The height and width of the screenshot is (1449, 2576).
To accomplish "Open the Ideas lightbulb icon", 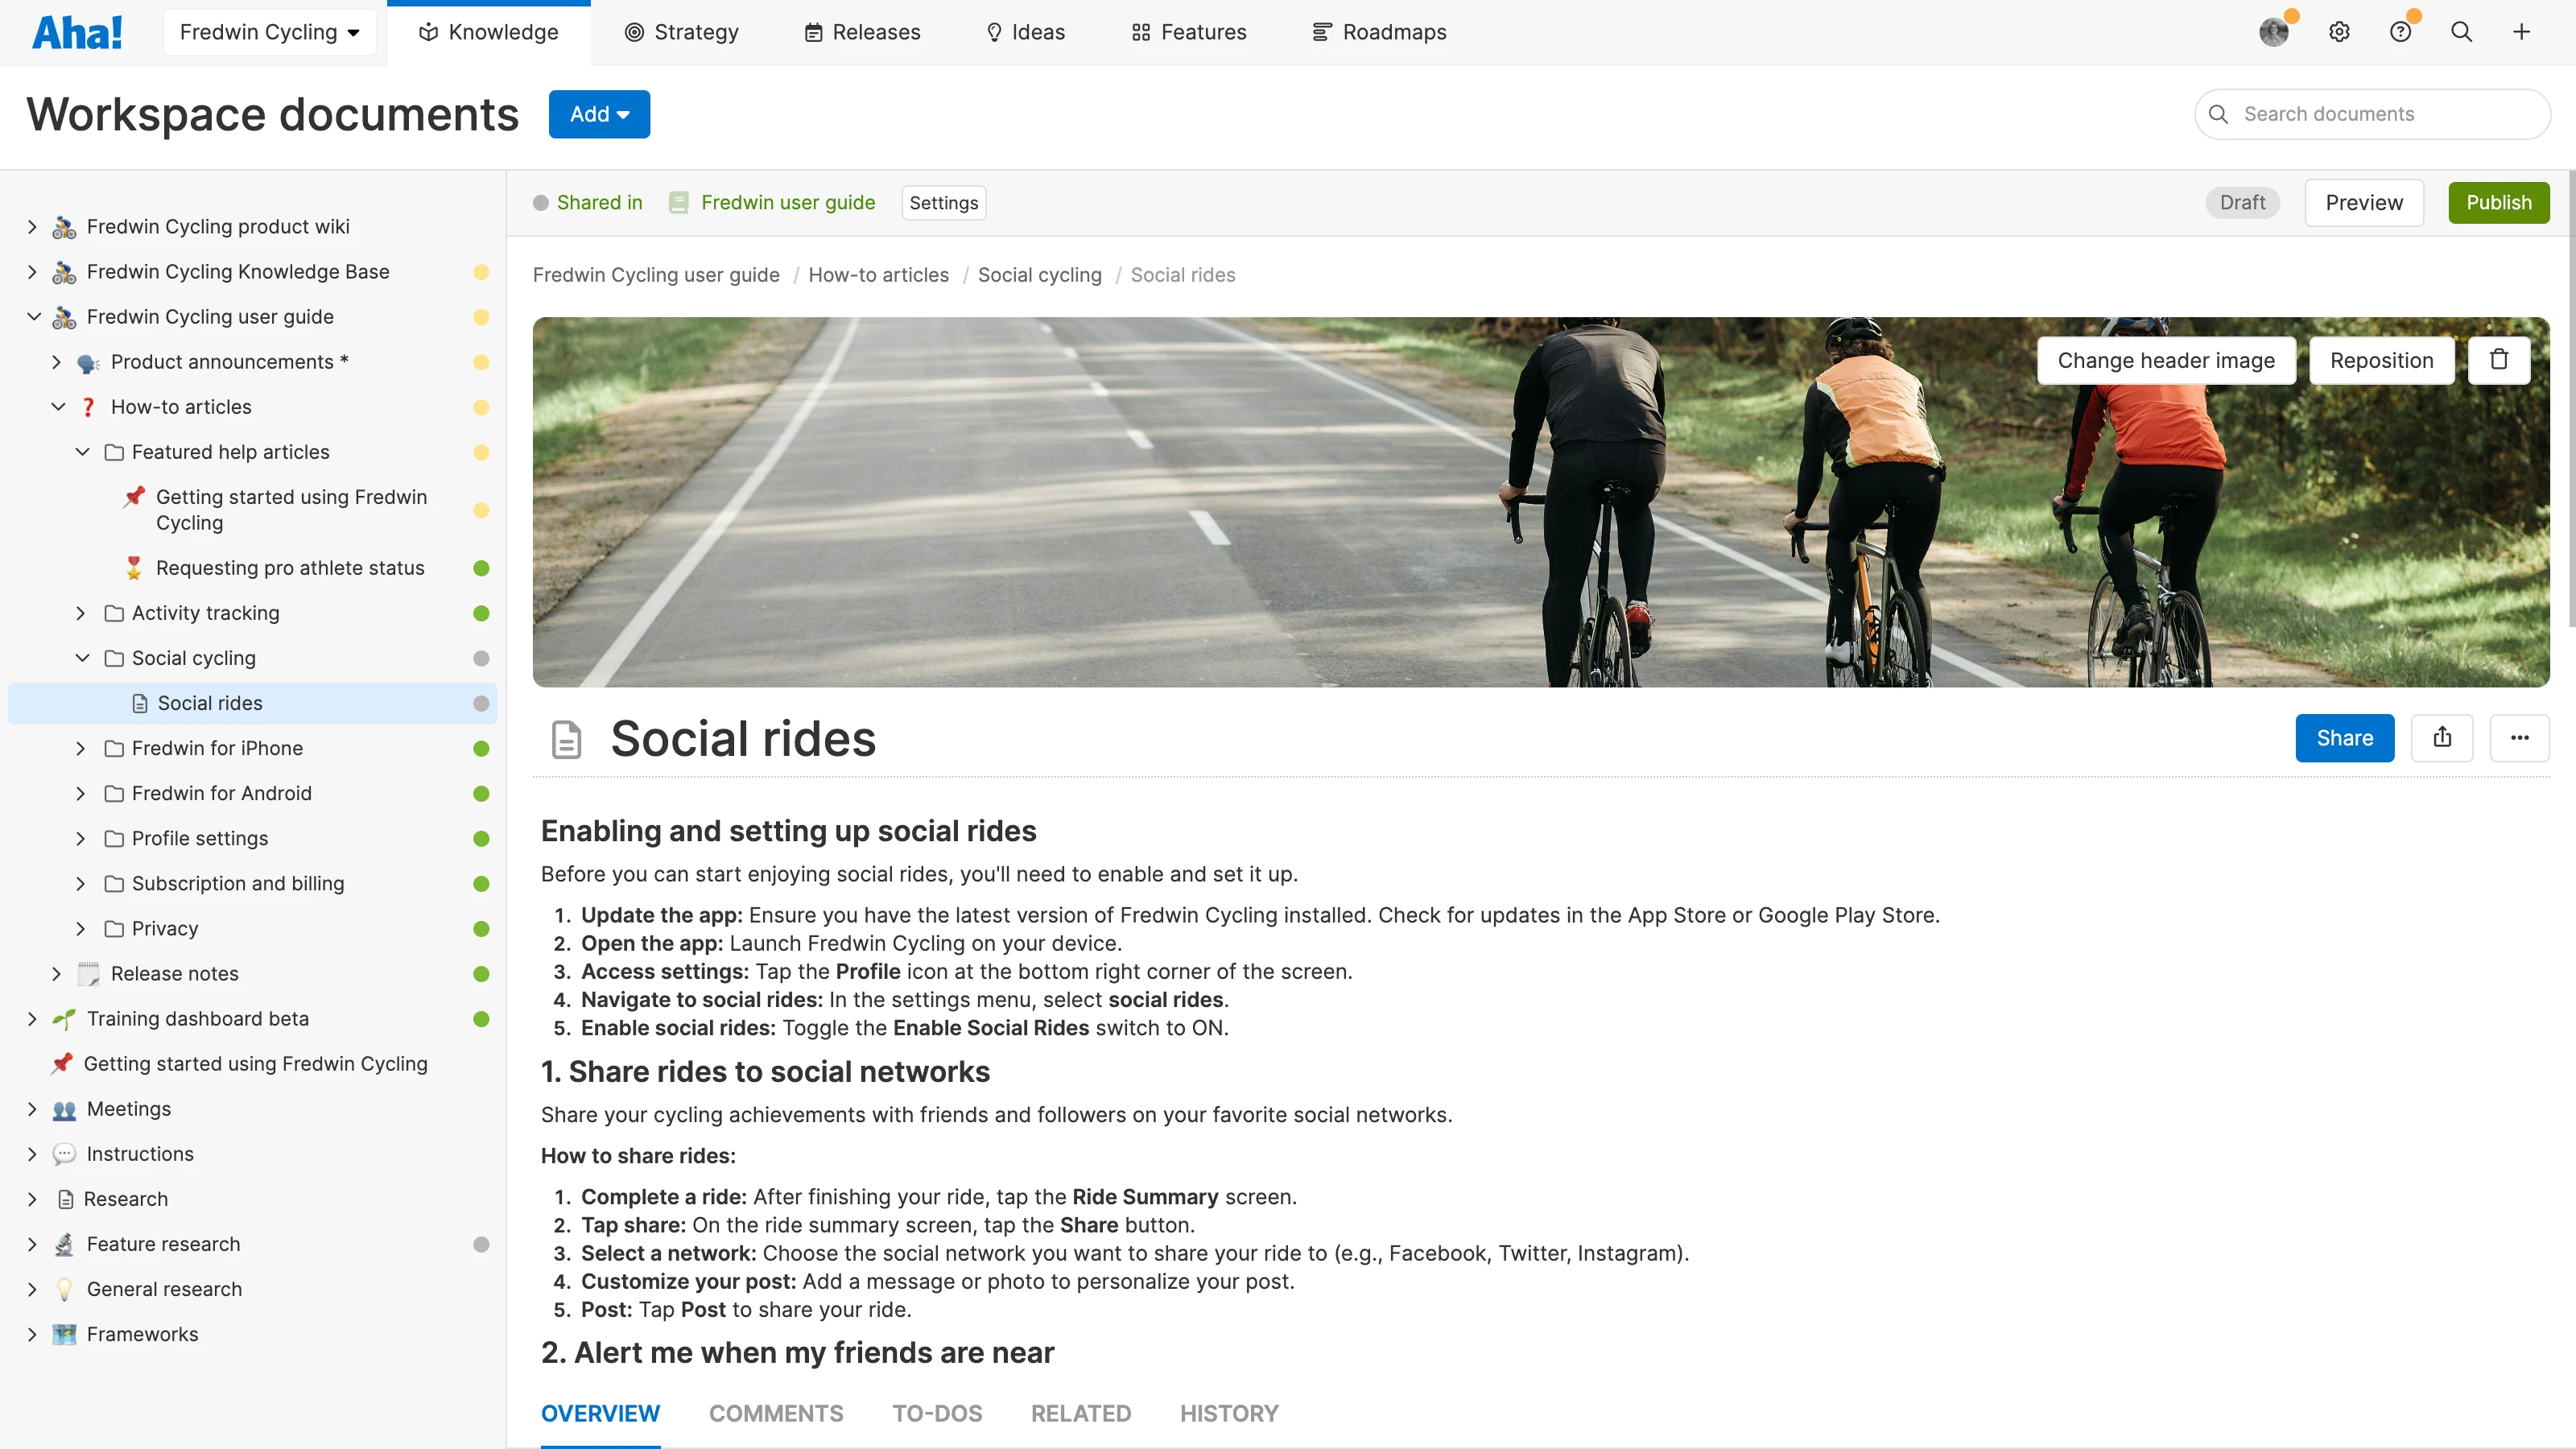I will click(994, 31).
